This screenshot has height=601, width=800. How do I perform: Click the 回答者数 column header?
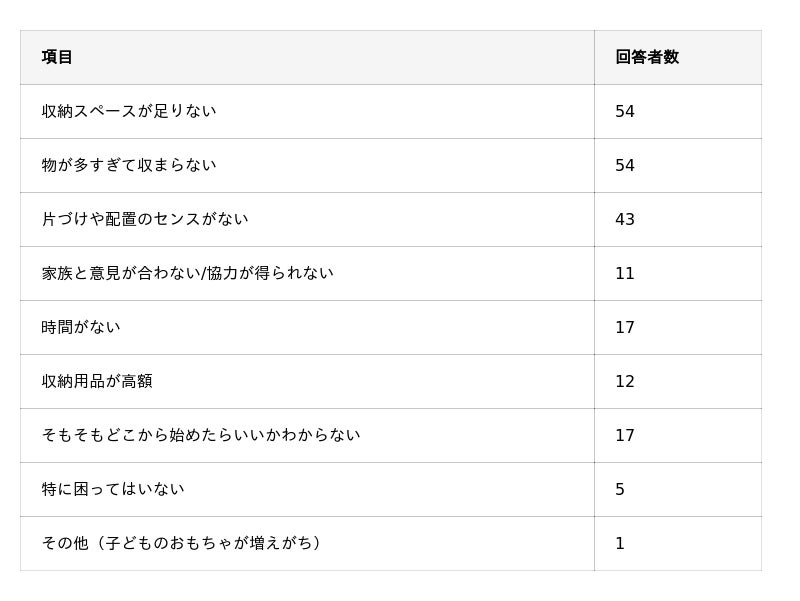[x=647, y=57]
